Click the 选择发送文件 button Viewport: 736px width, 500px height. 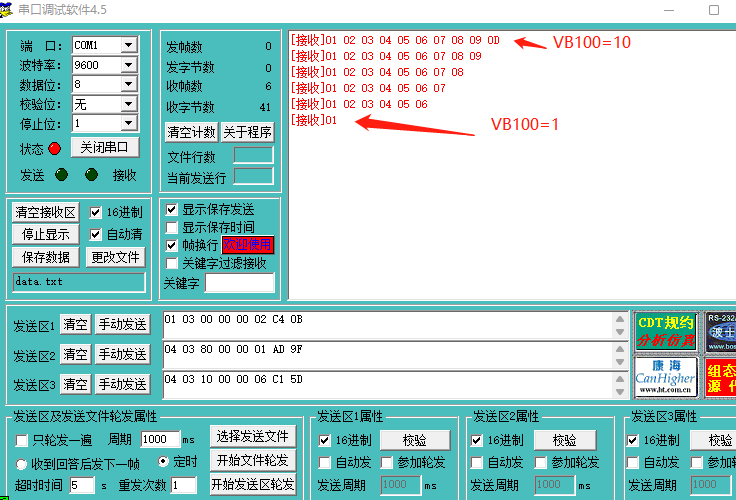click(x=252, y=436)
